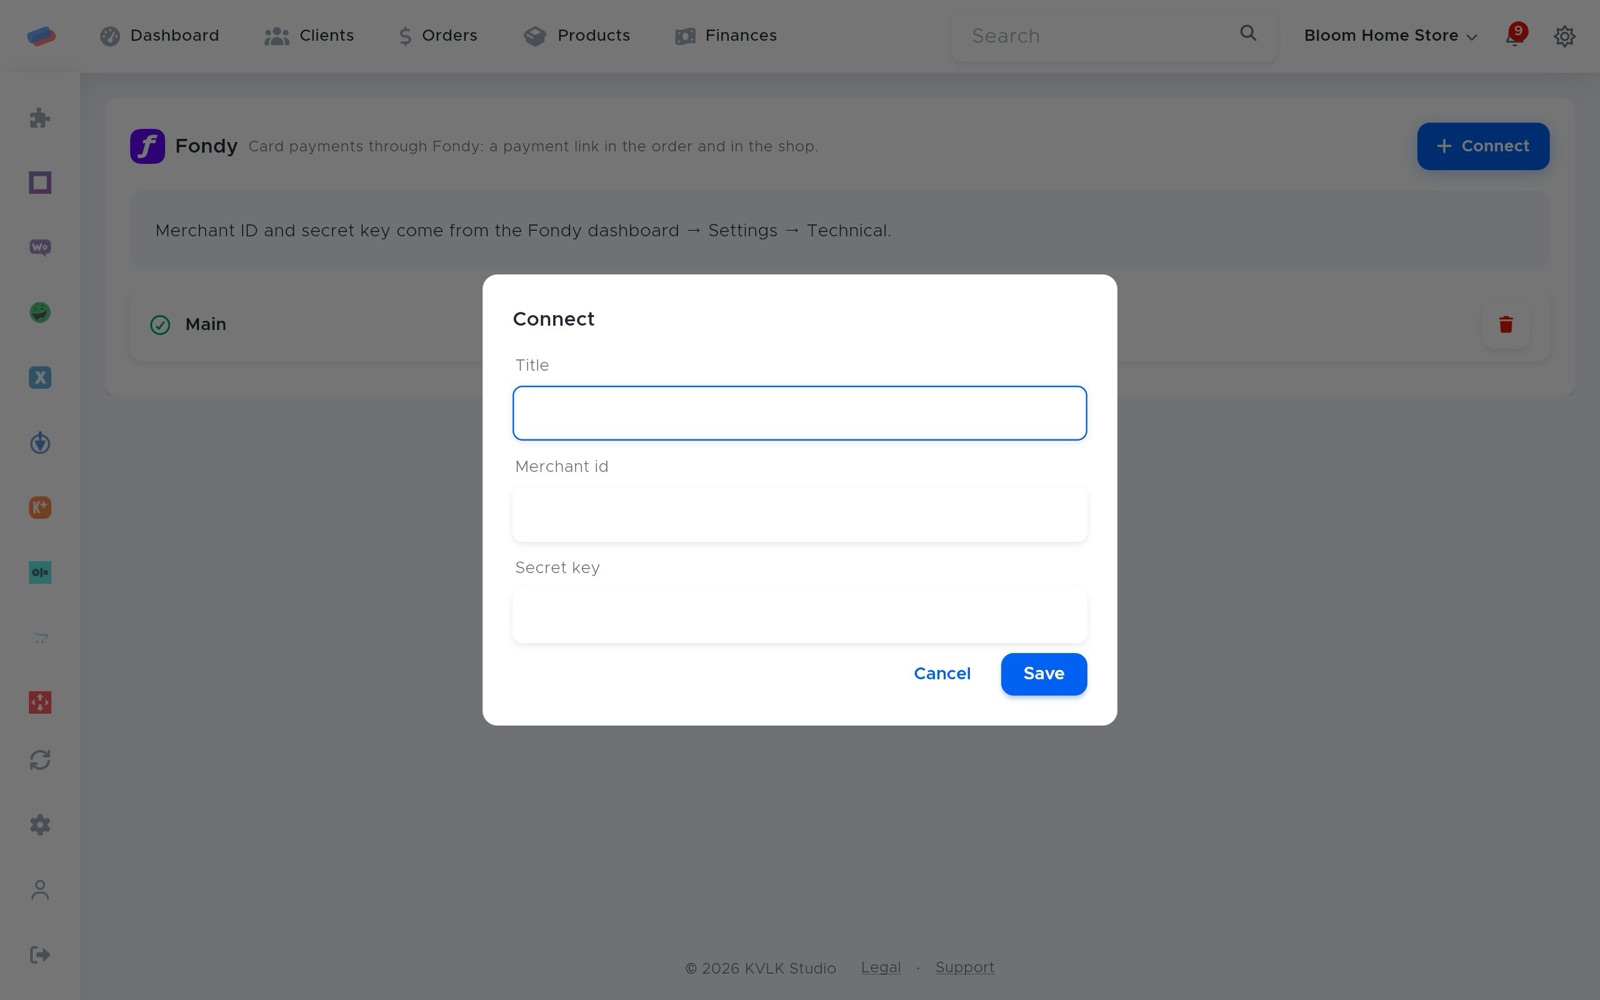Open the sidebar gear settings icon
Image resolution: width=1600 pixels, height=1000 pixels.
coord(40,825)
